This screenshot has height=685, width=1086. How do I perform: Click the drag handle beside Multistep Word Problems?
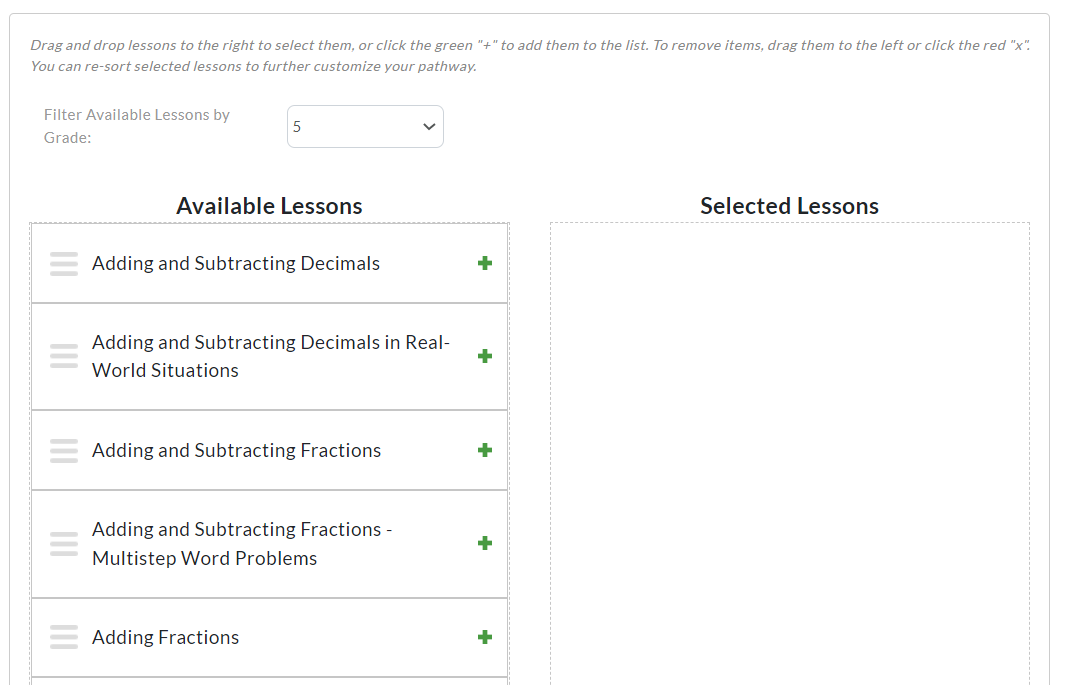tap(63, 543)
